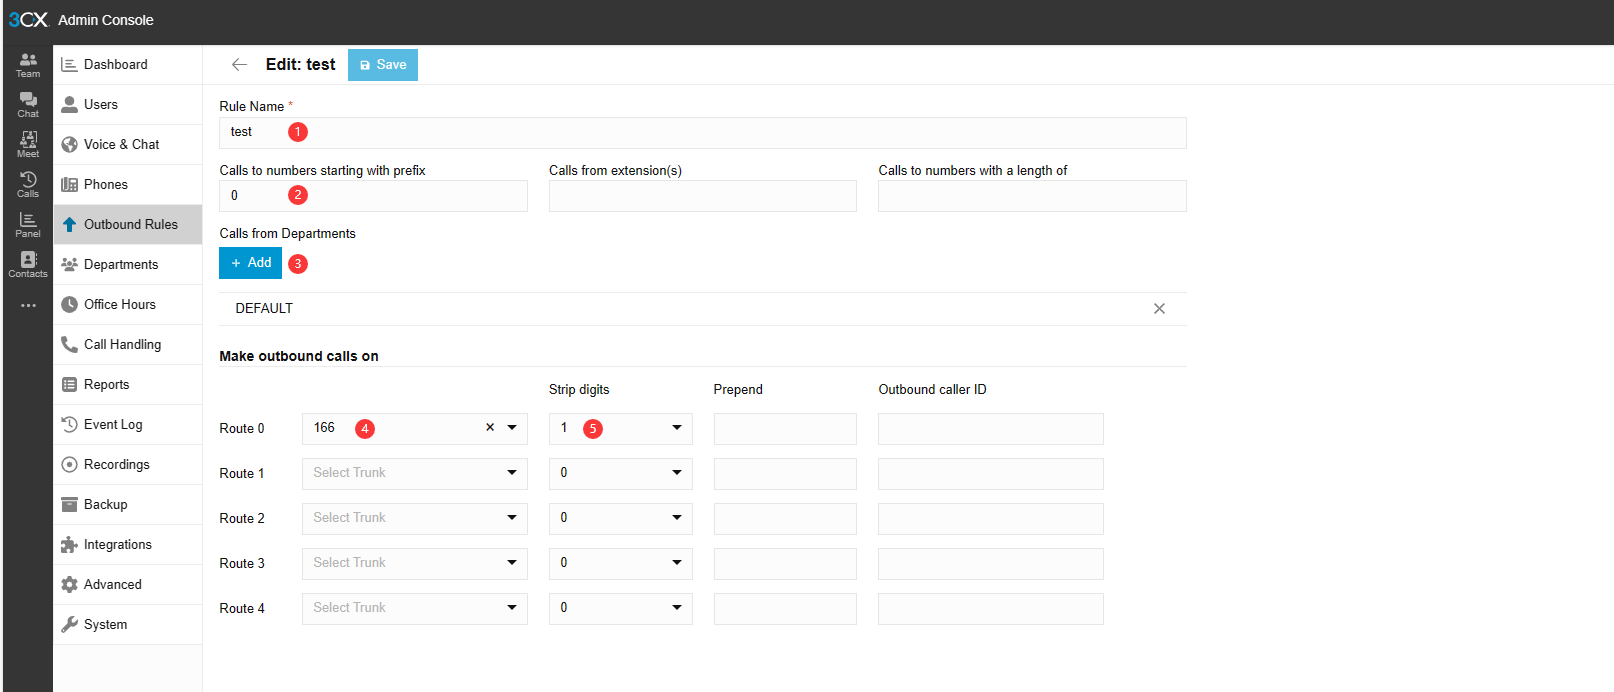The image size is (1614, 692).
Task: Click the Route 0 Outbound caller ID field
Action: pos(991,428)
